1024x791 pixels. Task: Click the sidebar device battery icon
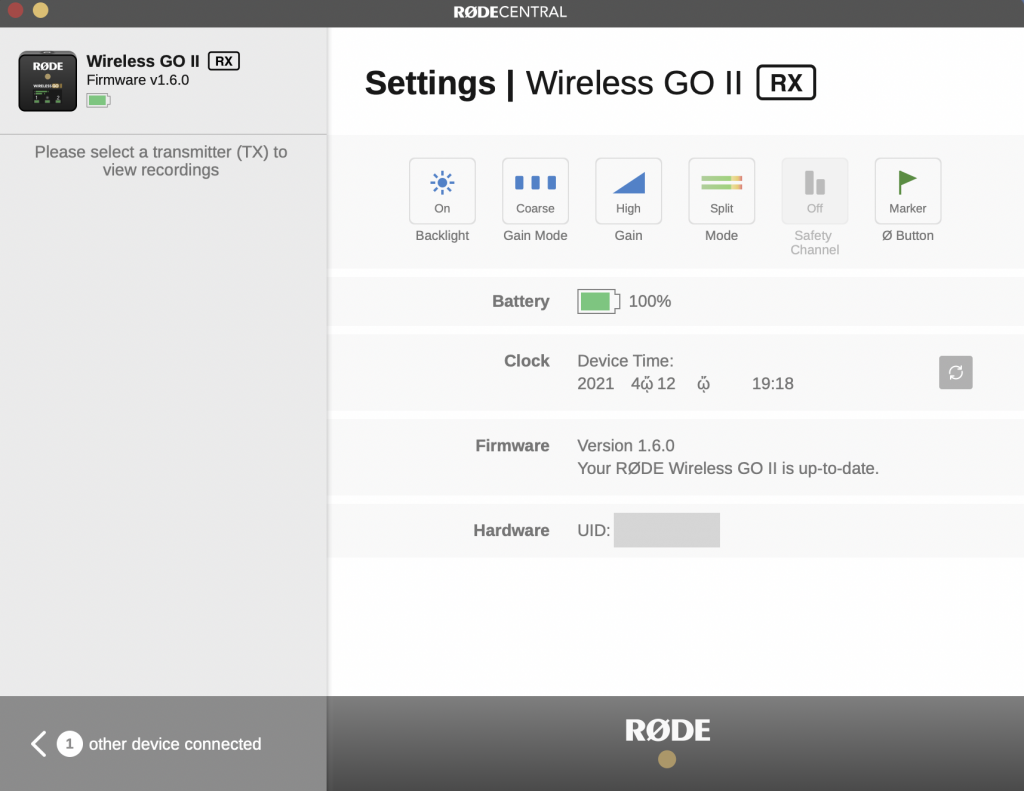[x=99, y=100]
